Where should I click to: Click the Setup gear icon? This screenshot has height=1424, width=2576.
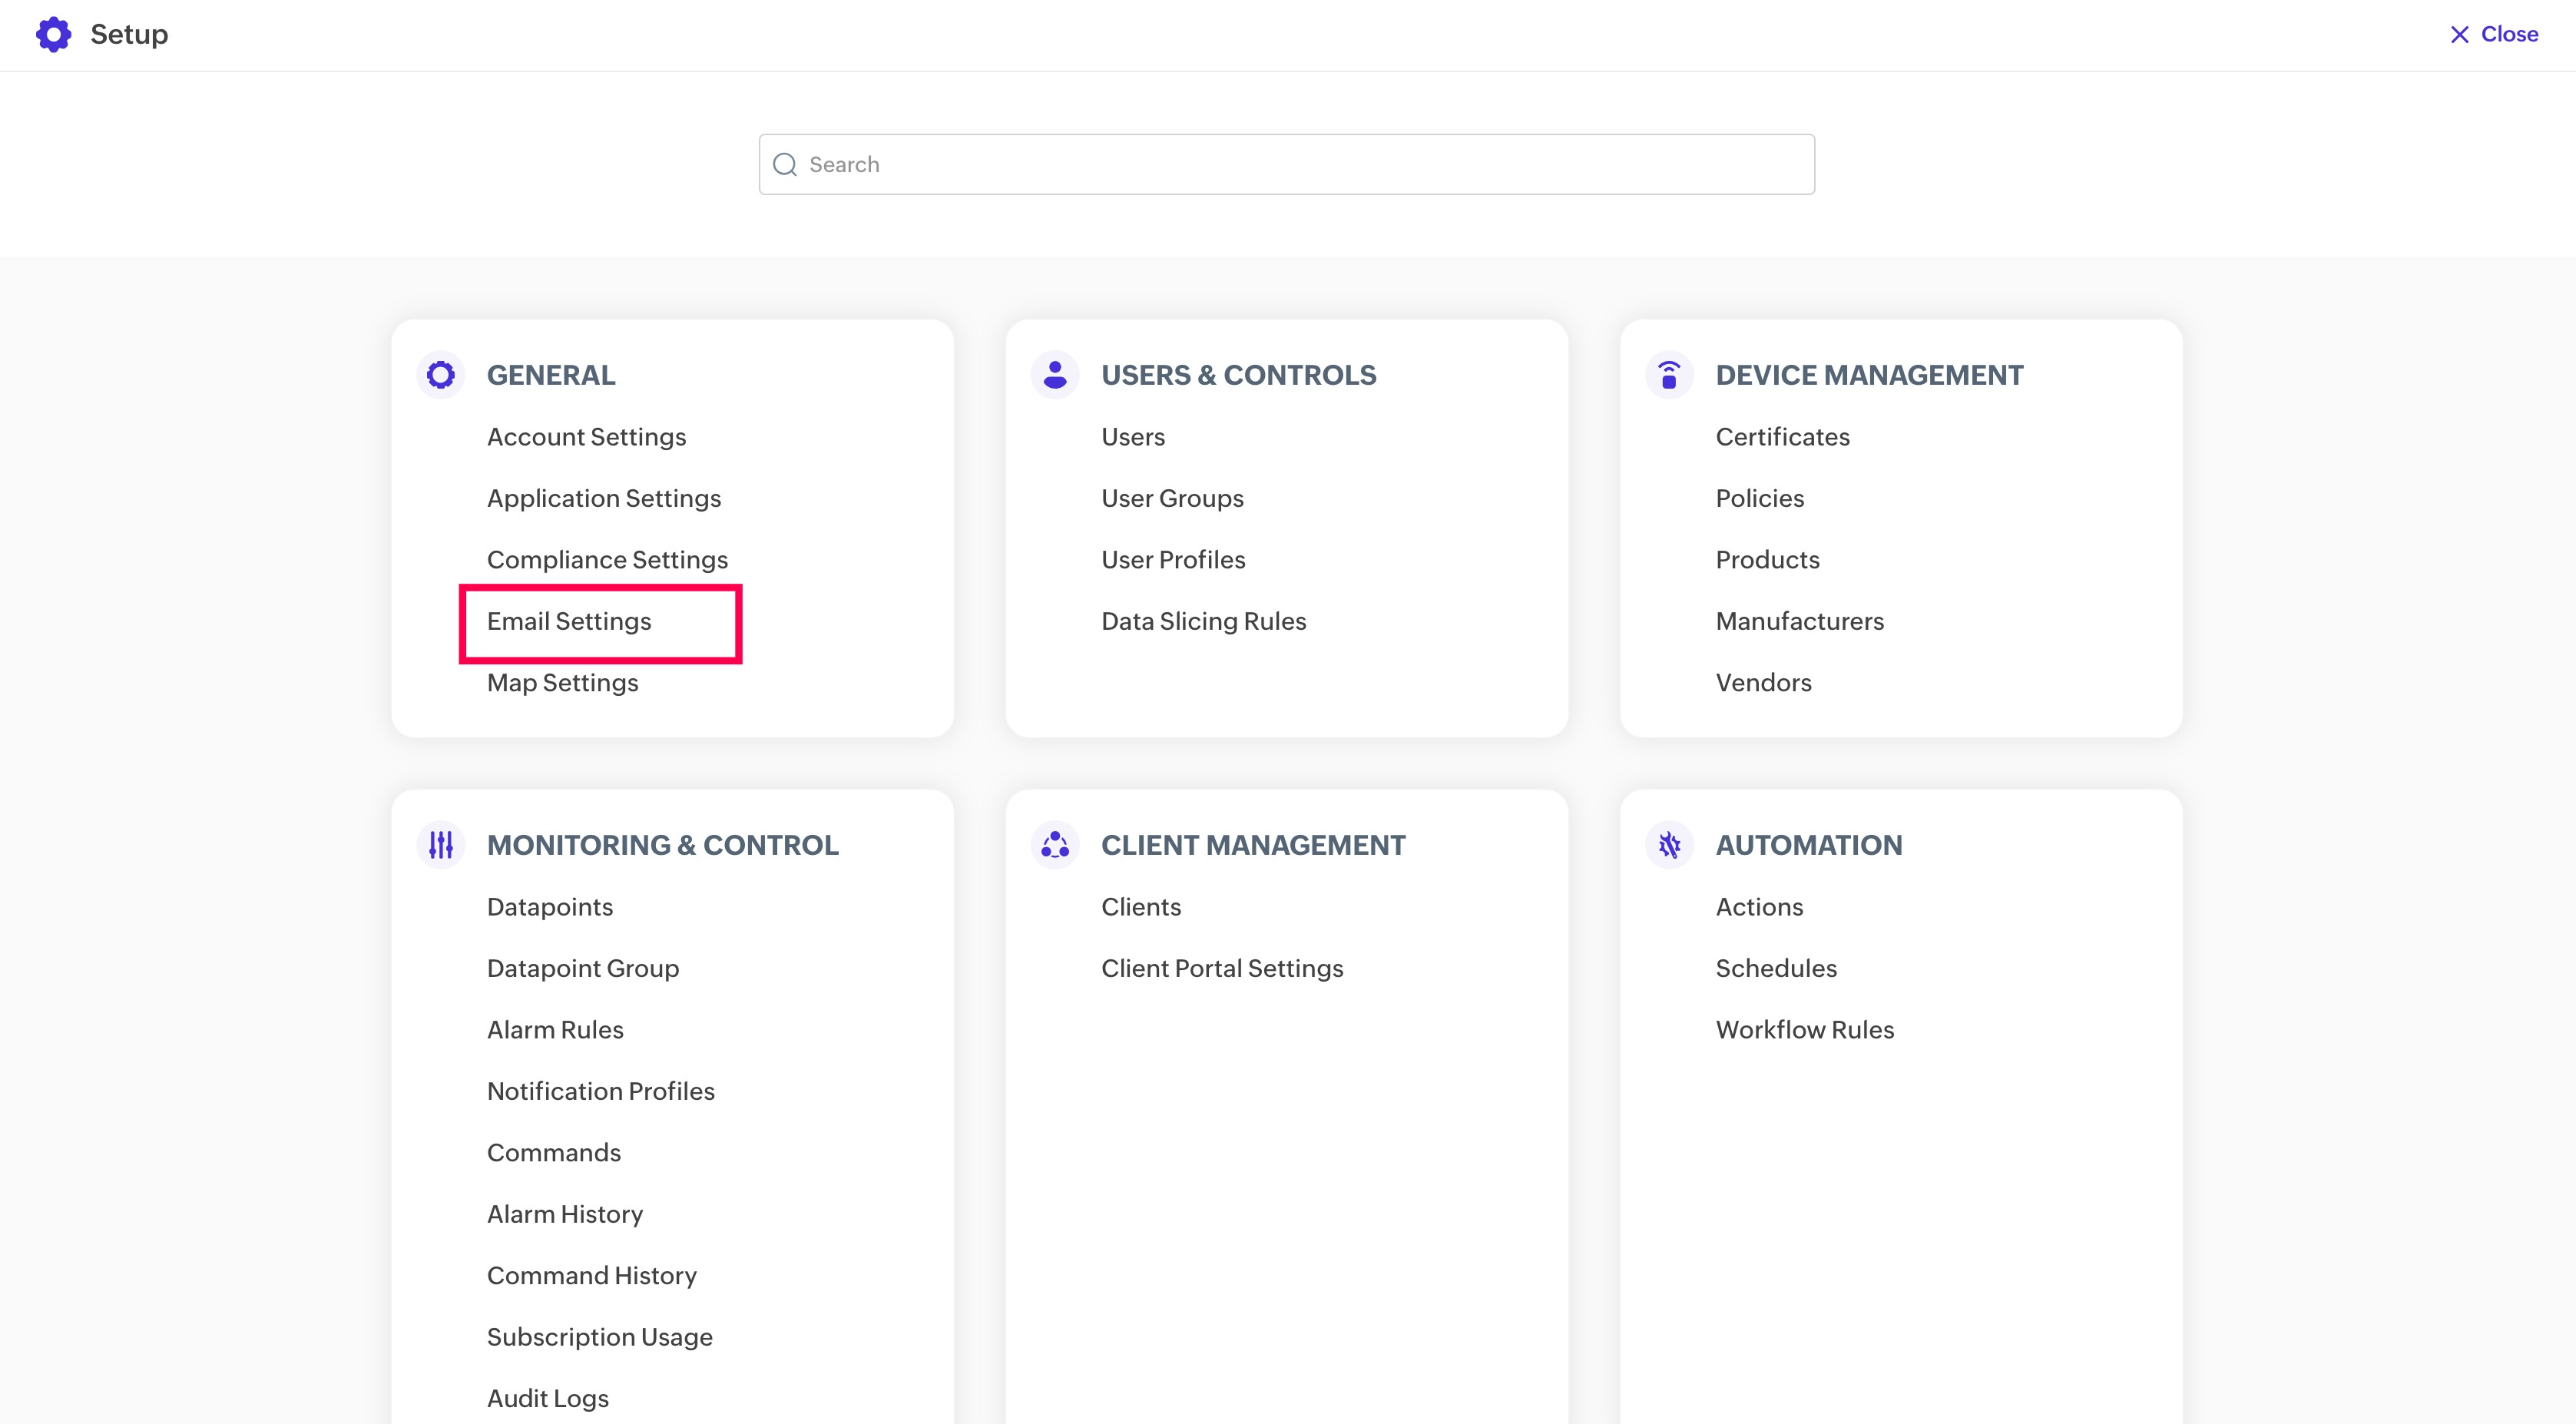54,34
